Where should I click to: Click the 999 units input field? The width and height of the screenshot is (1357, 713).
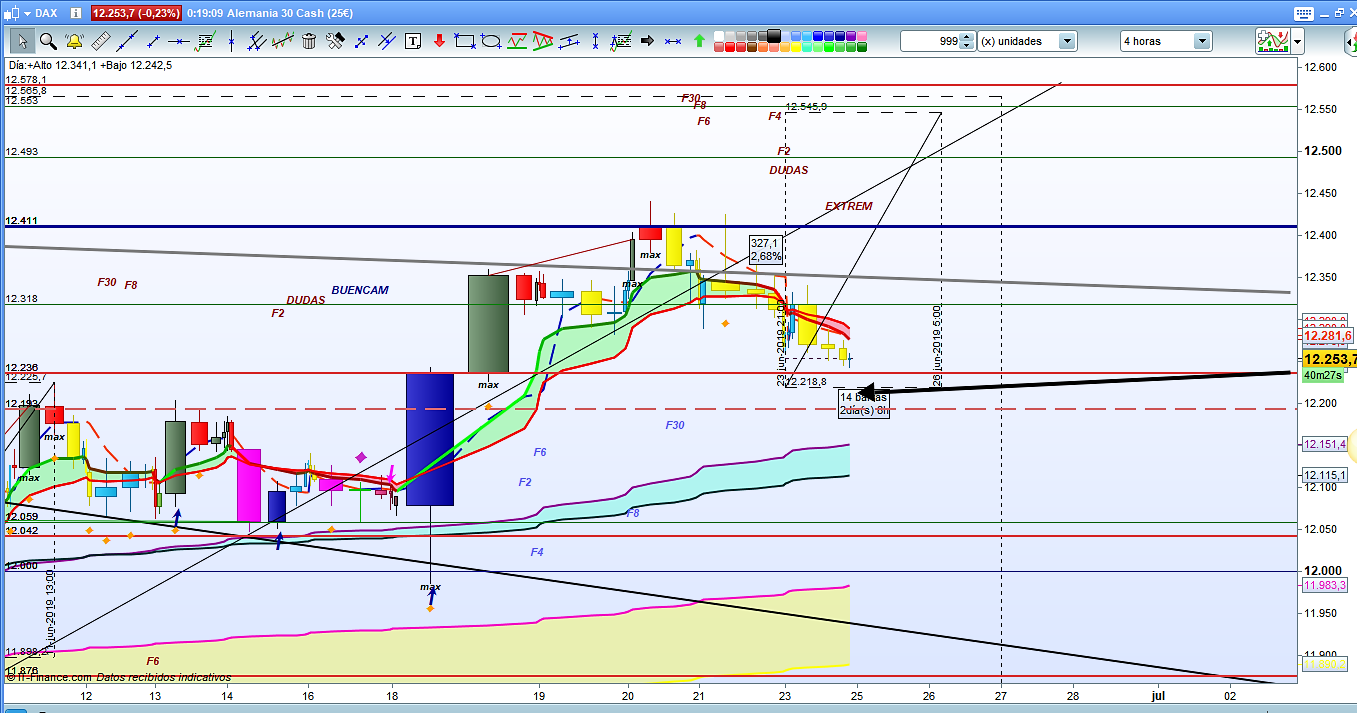click(929, 41)
